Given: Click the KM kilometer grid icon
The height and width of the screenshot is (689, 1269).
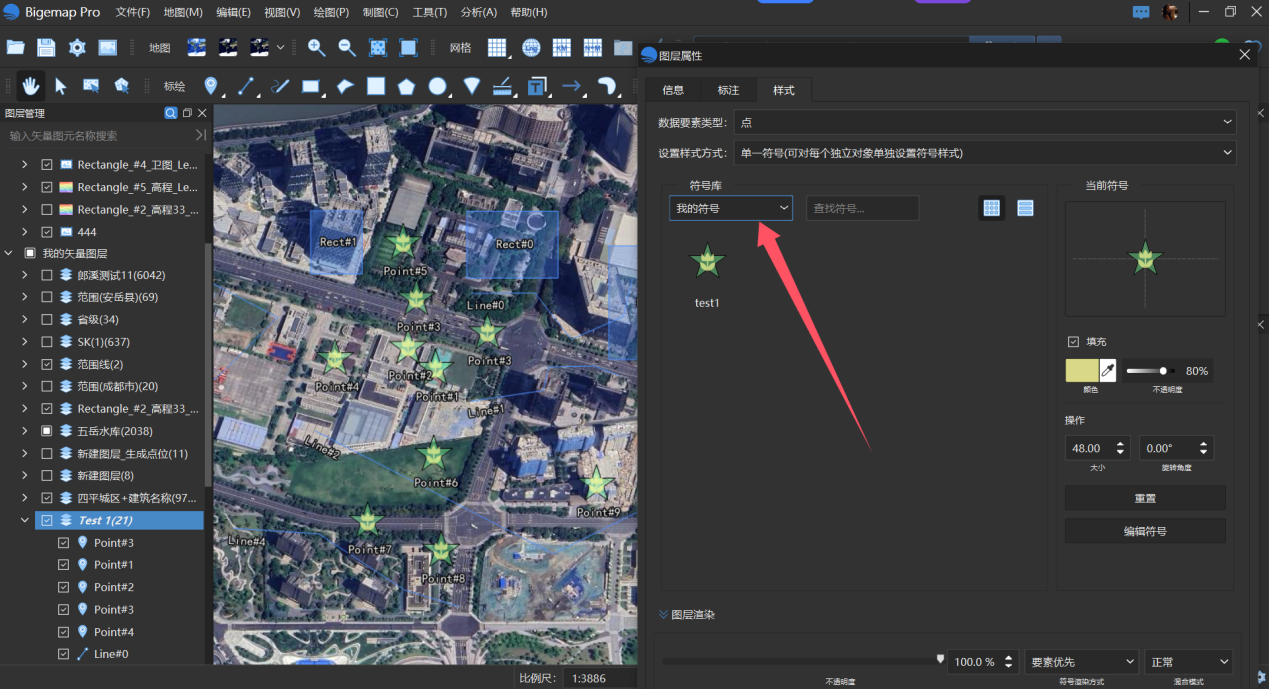Looking at the screenshot, I should coord(562,47).
